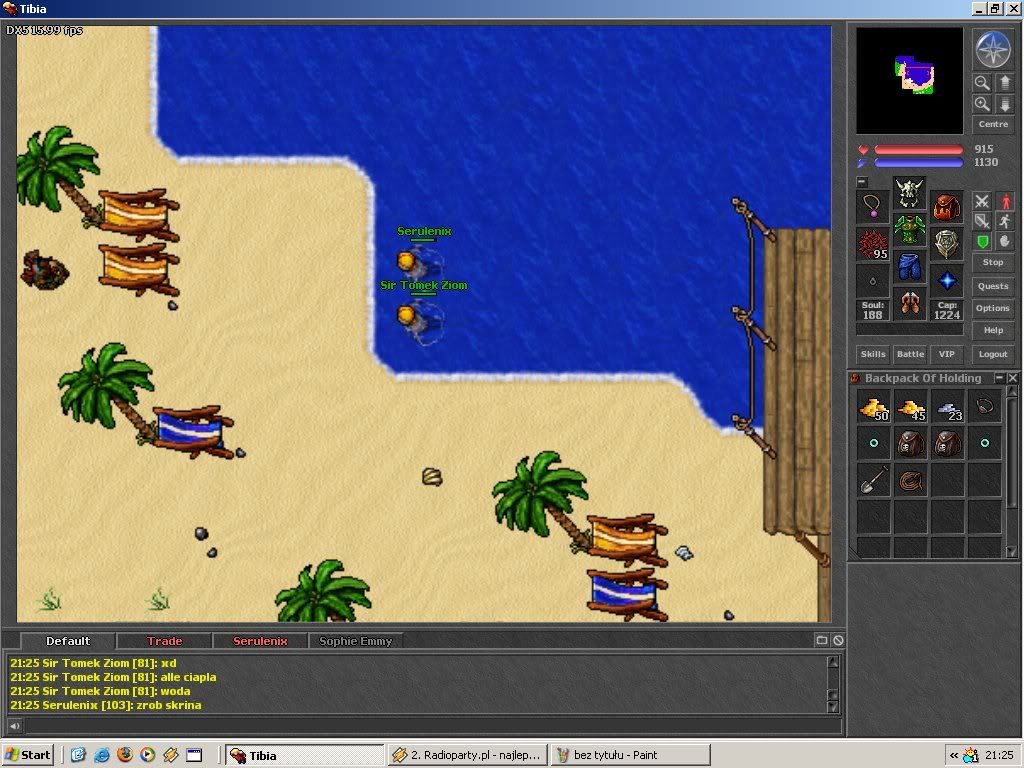Select the silver shield slot
The height and width of the screenshot is (768, 1024).
tap(947, 244)
